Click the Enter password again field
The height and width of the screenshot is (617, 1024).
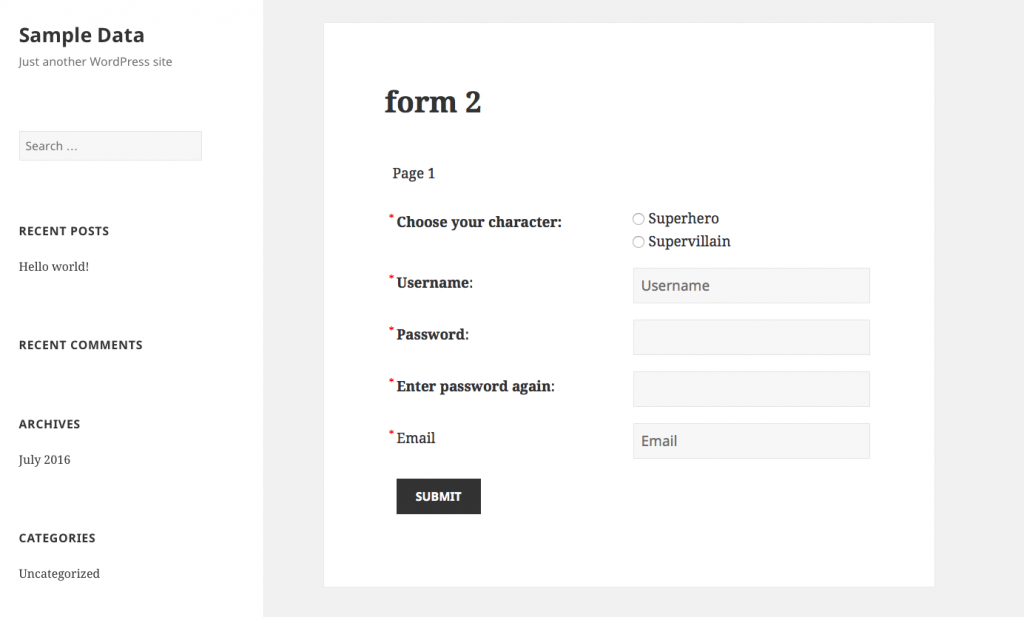pos(751,388)
